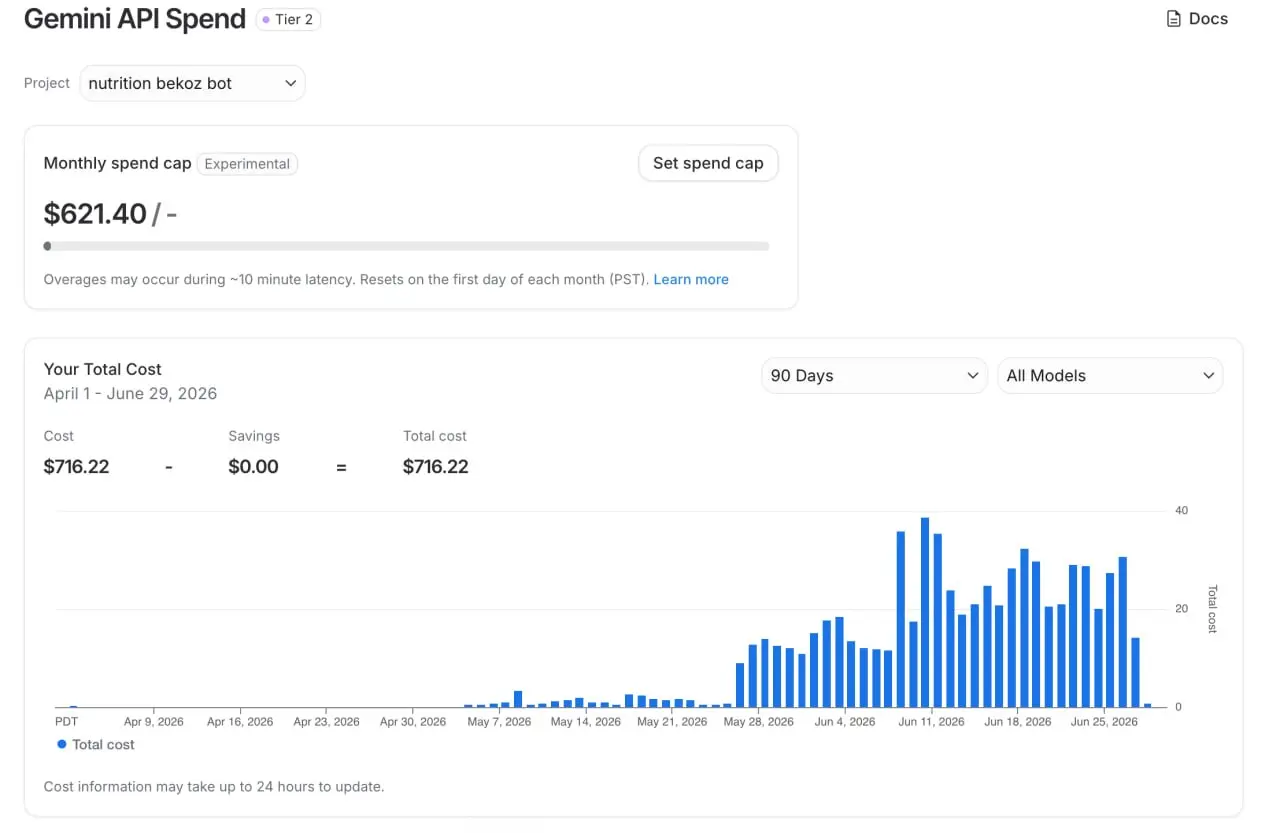
Task: Click the Set spend cap button
Action: coord(708,163)
